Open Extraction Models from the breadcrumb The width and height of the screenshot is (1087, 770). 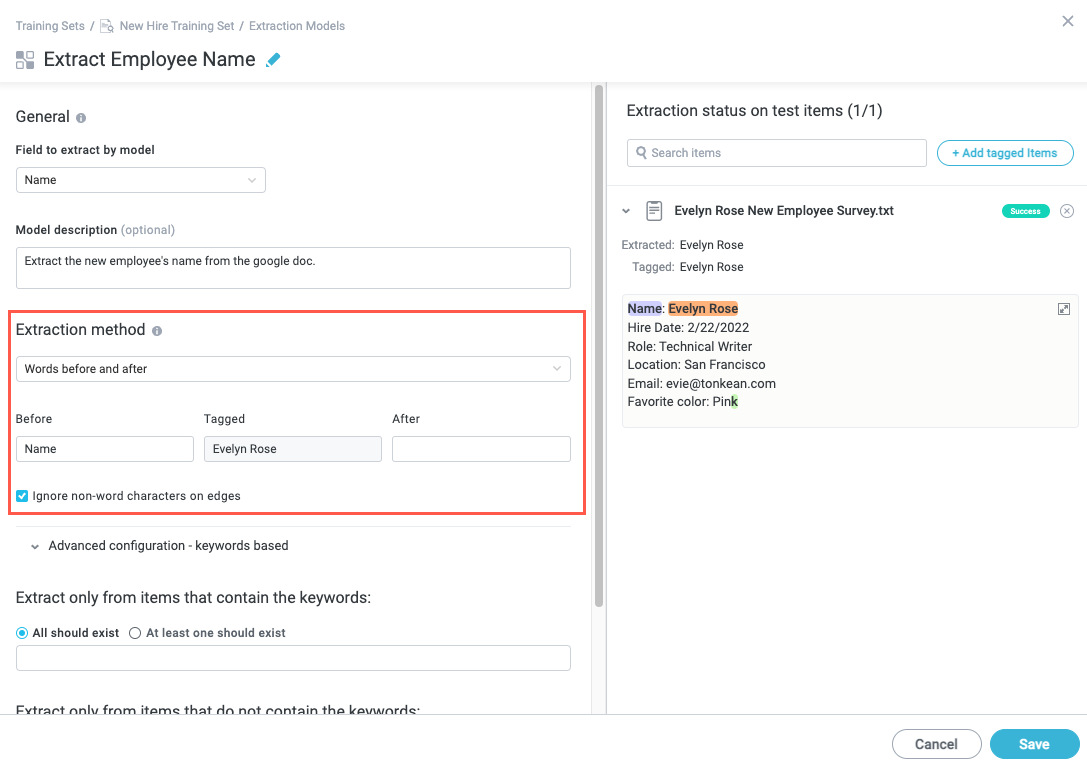click(x=296, y=25)
